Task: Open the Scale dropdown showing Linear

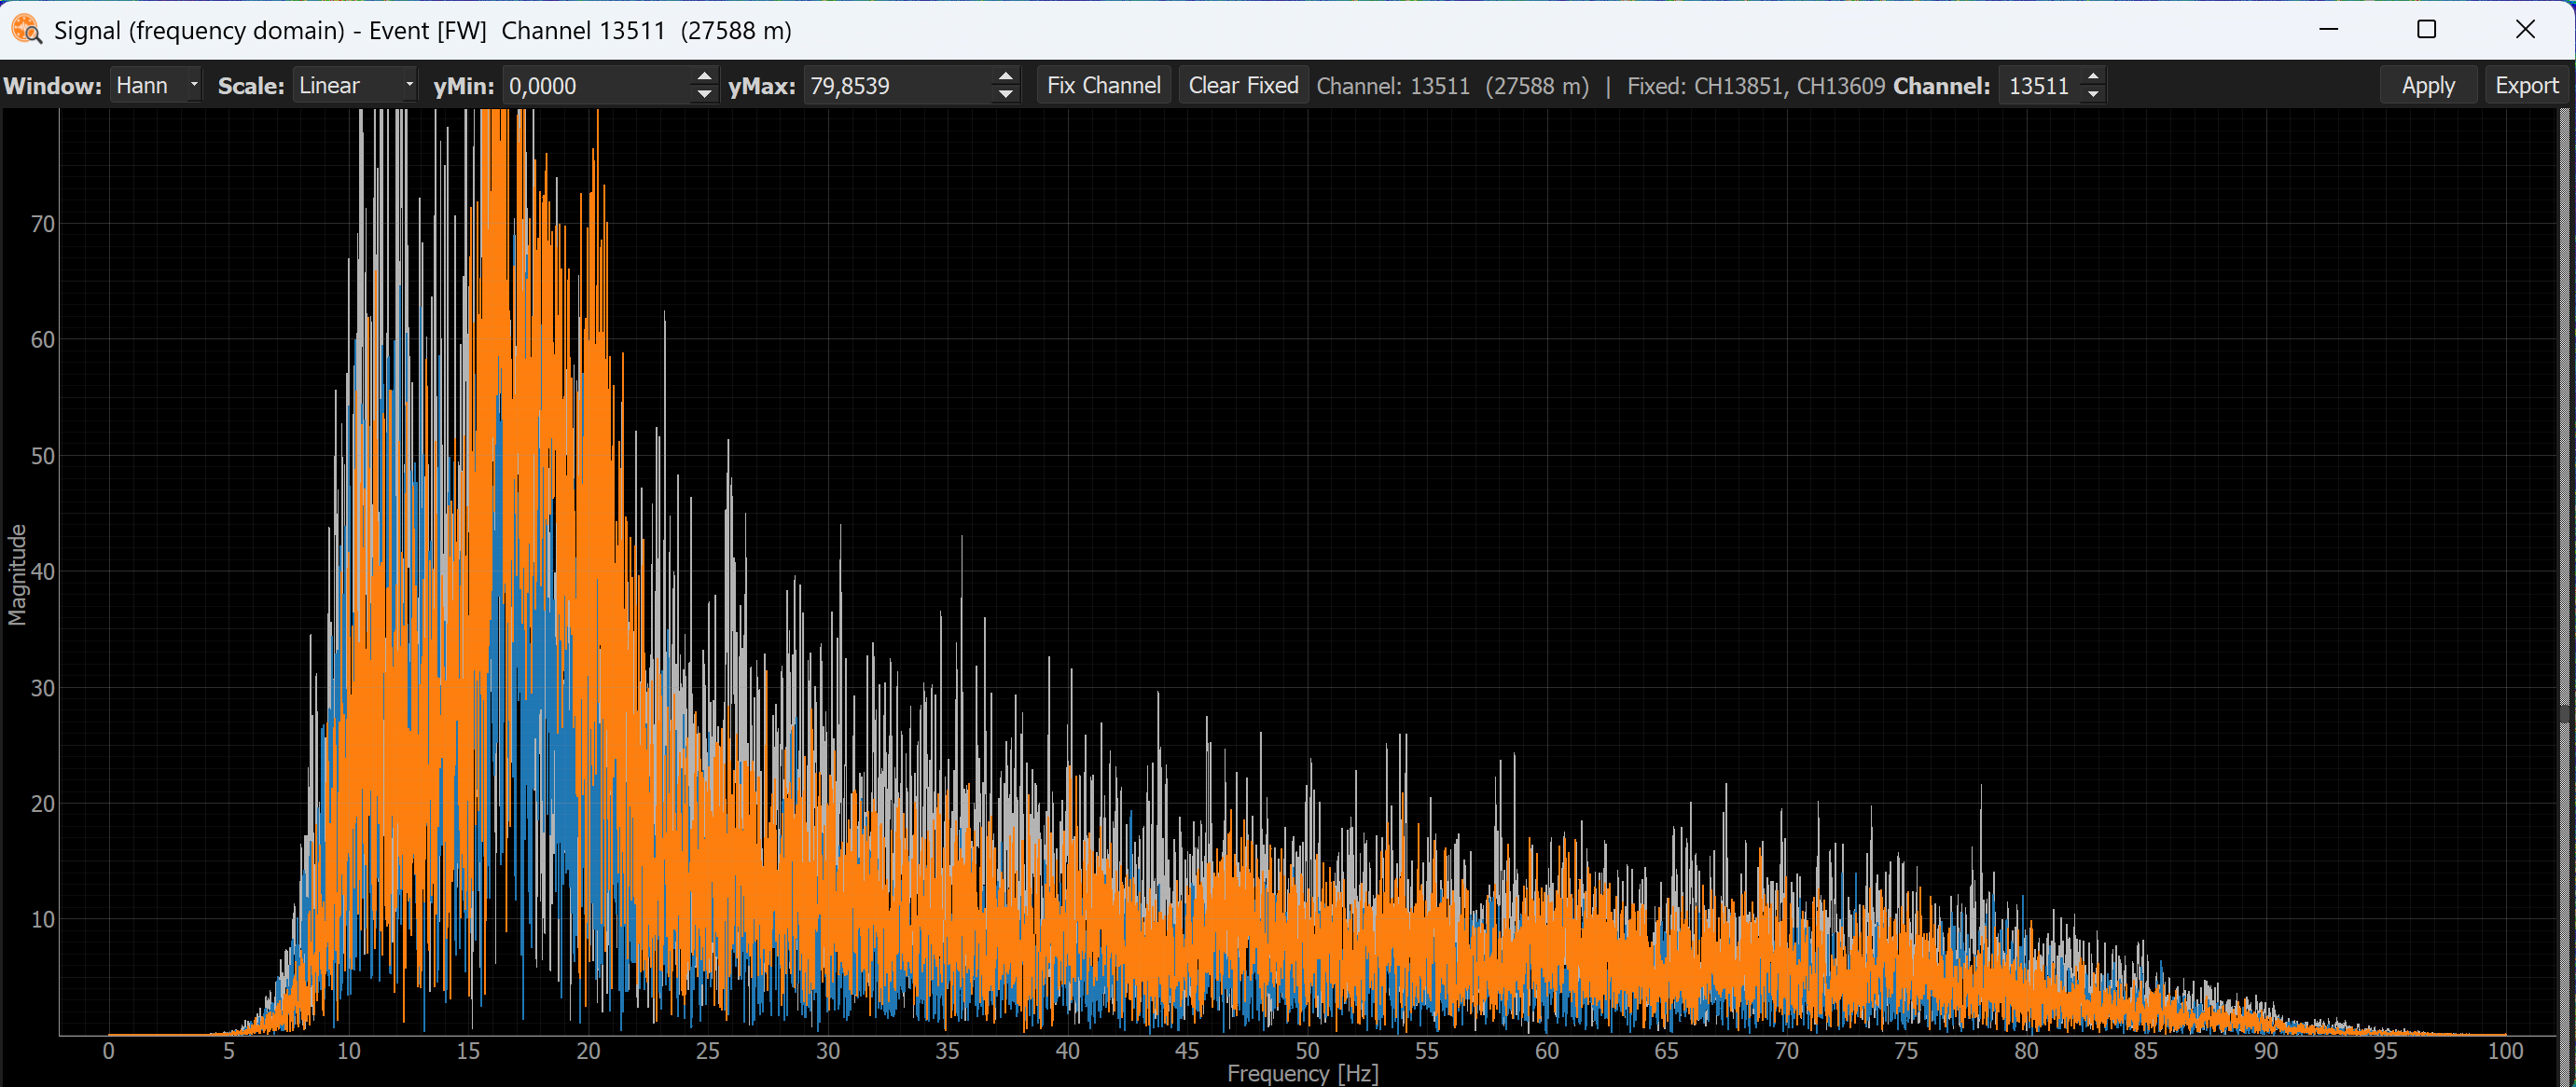Action: tap(356, 86)
